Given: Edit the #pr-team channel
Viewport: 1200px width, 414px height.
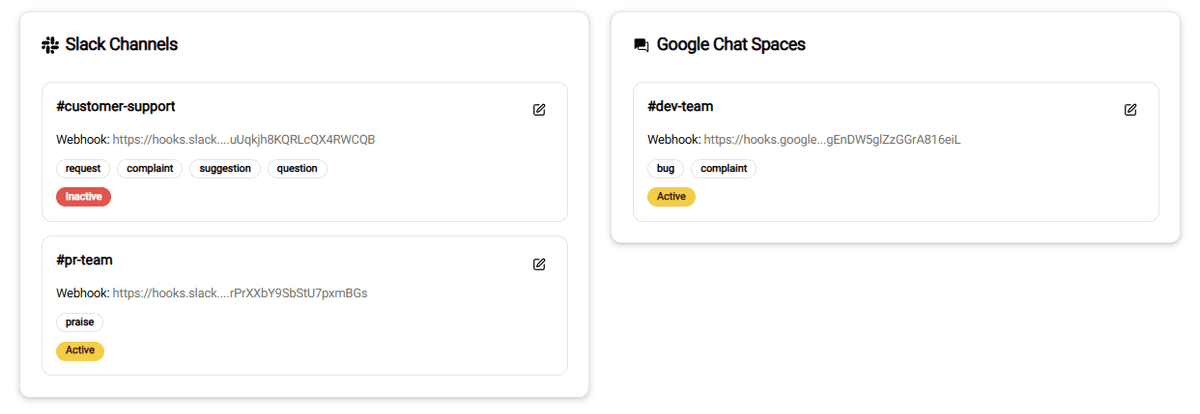Looking at the screenshot, I should click(x=539, y=264).
